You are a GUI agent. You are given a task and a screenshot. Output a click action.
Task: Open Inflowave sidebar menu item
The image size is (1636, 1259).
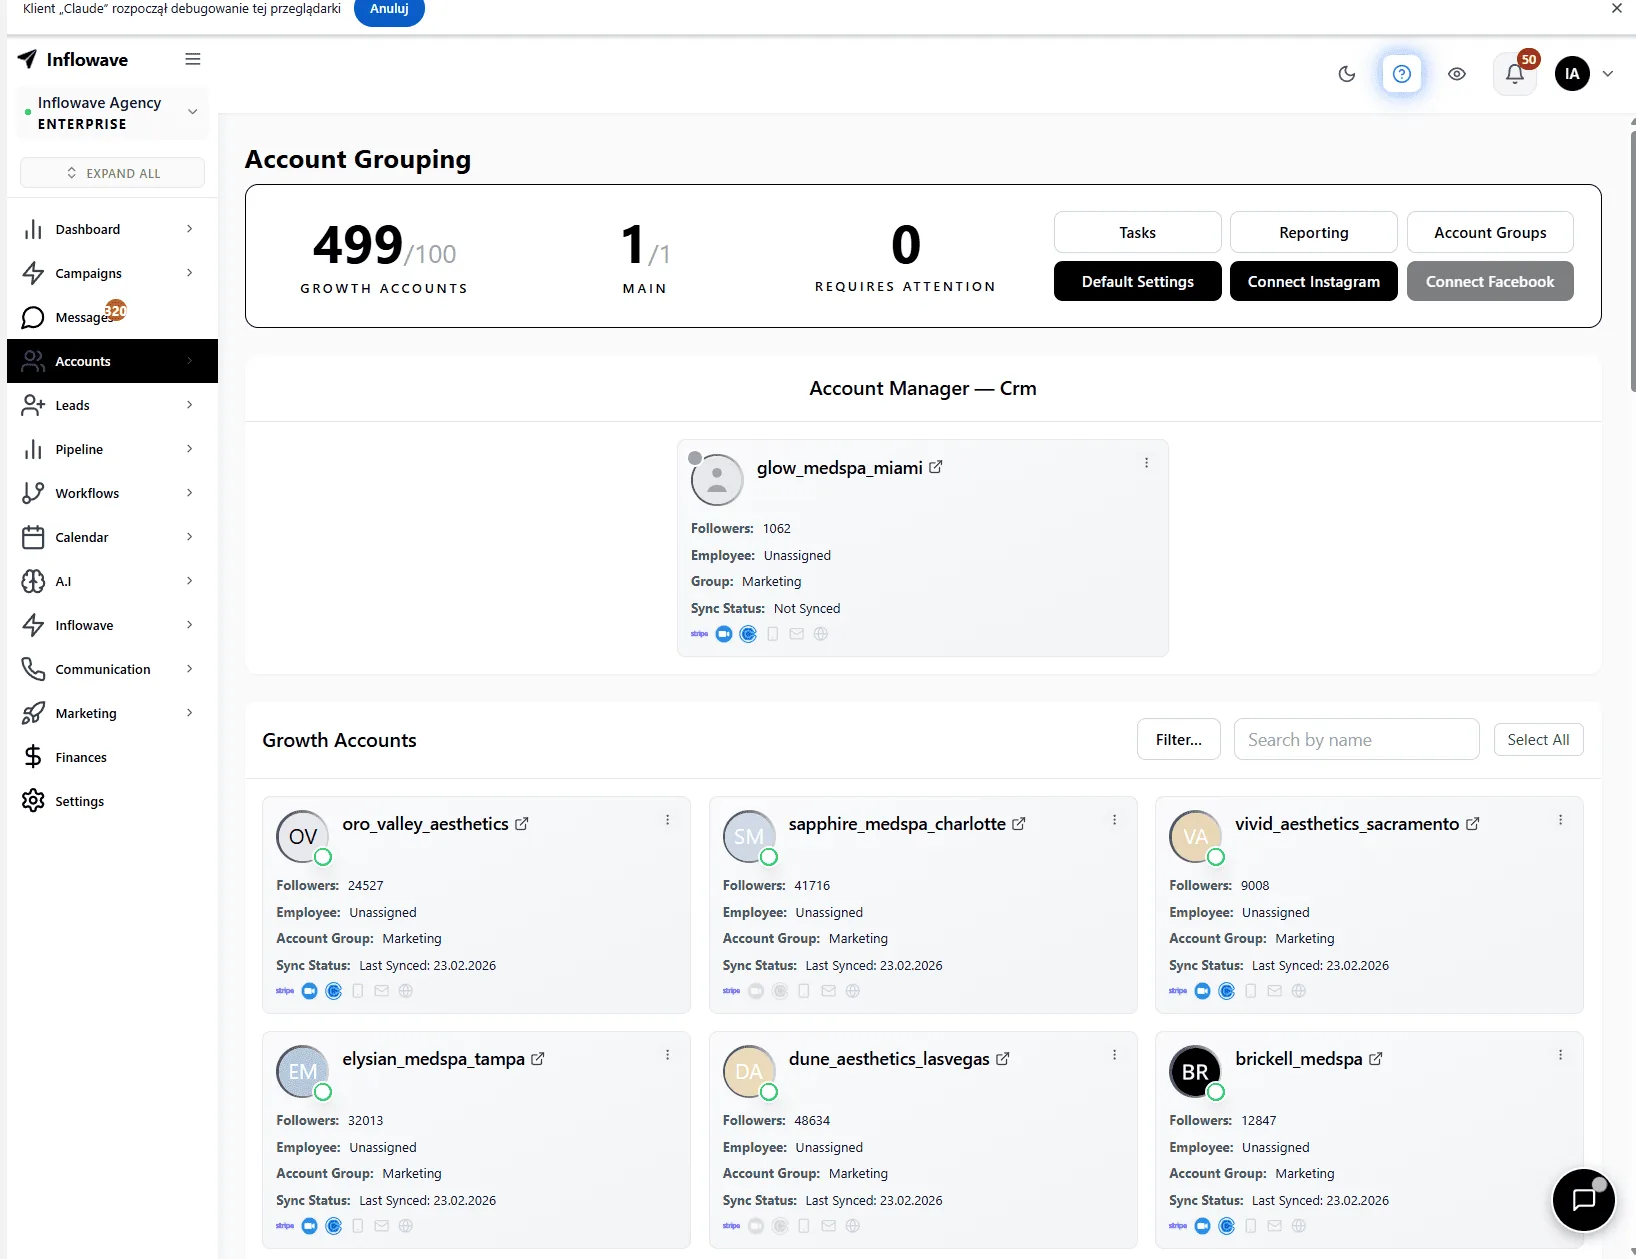[x=112, y=625]
